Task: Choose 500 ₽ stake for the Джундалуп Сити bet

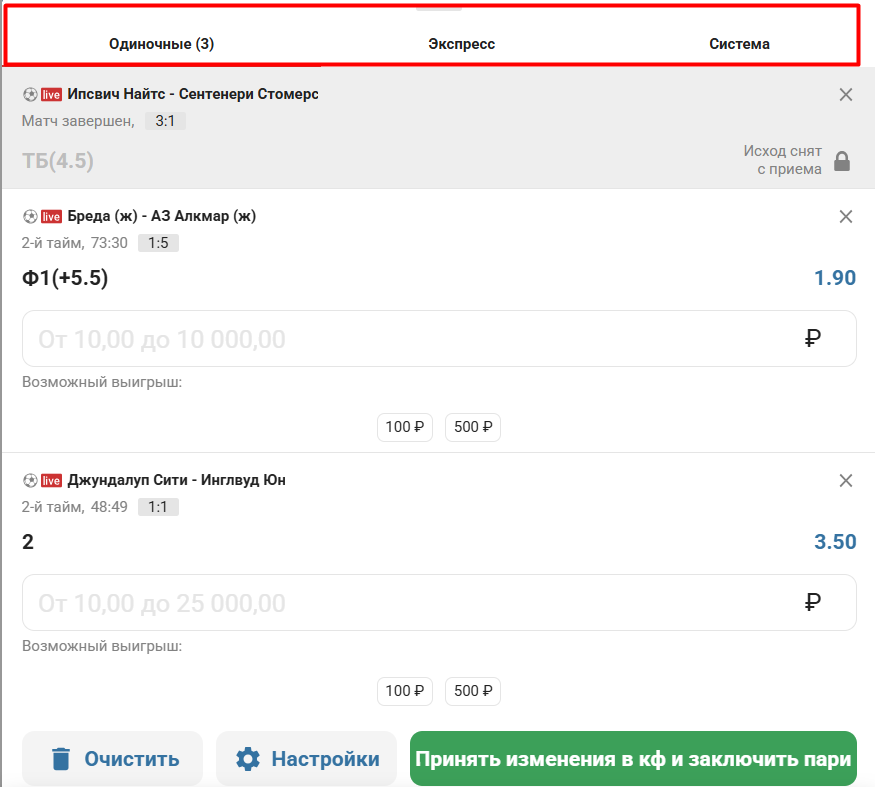Action: point(473,691)
